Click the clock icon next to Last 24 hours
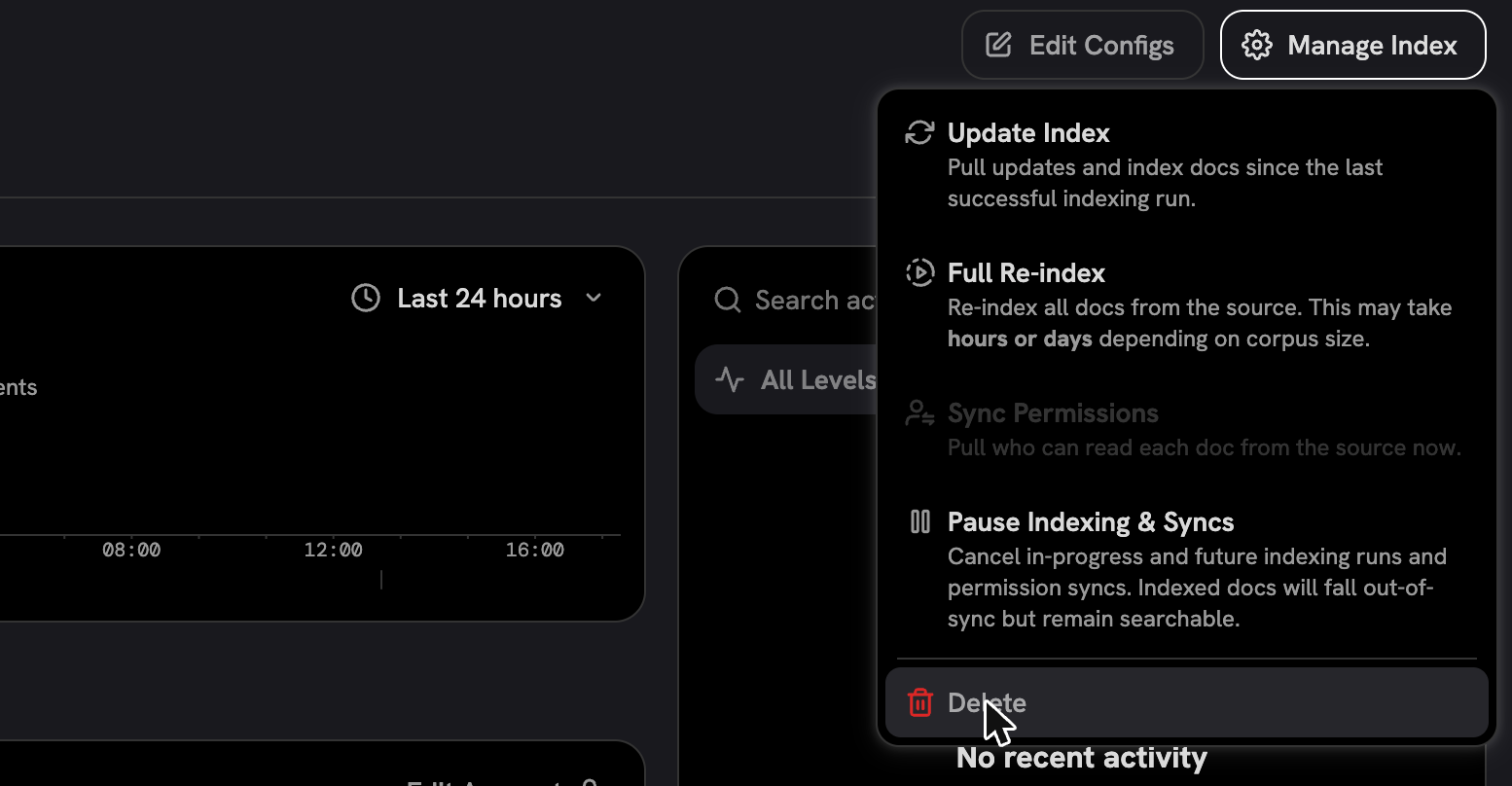1512x786 pixels. [x=366, y=298]
